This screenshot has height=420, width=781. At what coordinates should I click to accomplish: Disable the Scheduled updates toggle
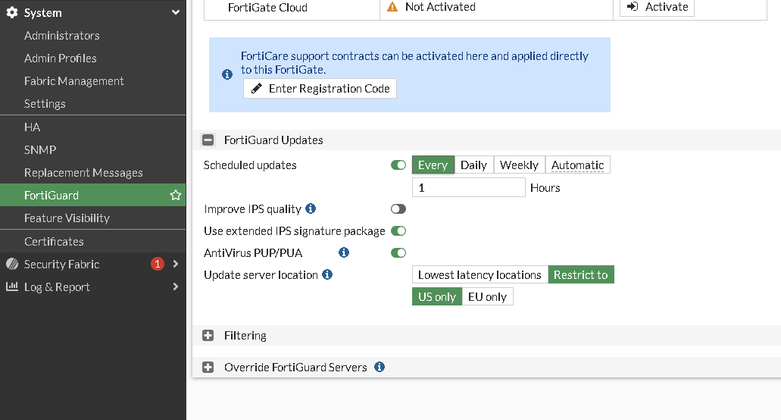pyautogui.click(x=398, y=166)
